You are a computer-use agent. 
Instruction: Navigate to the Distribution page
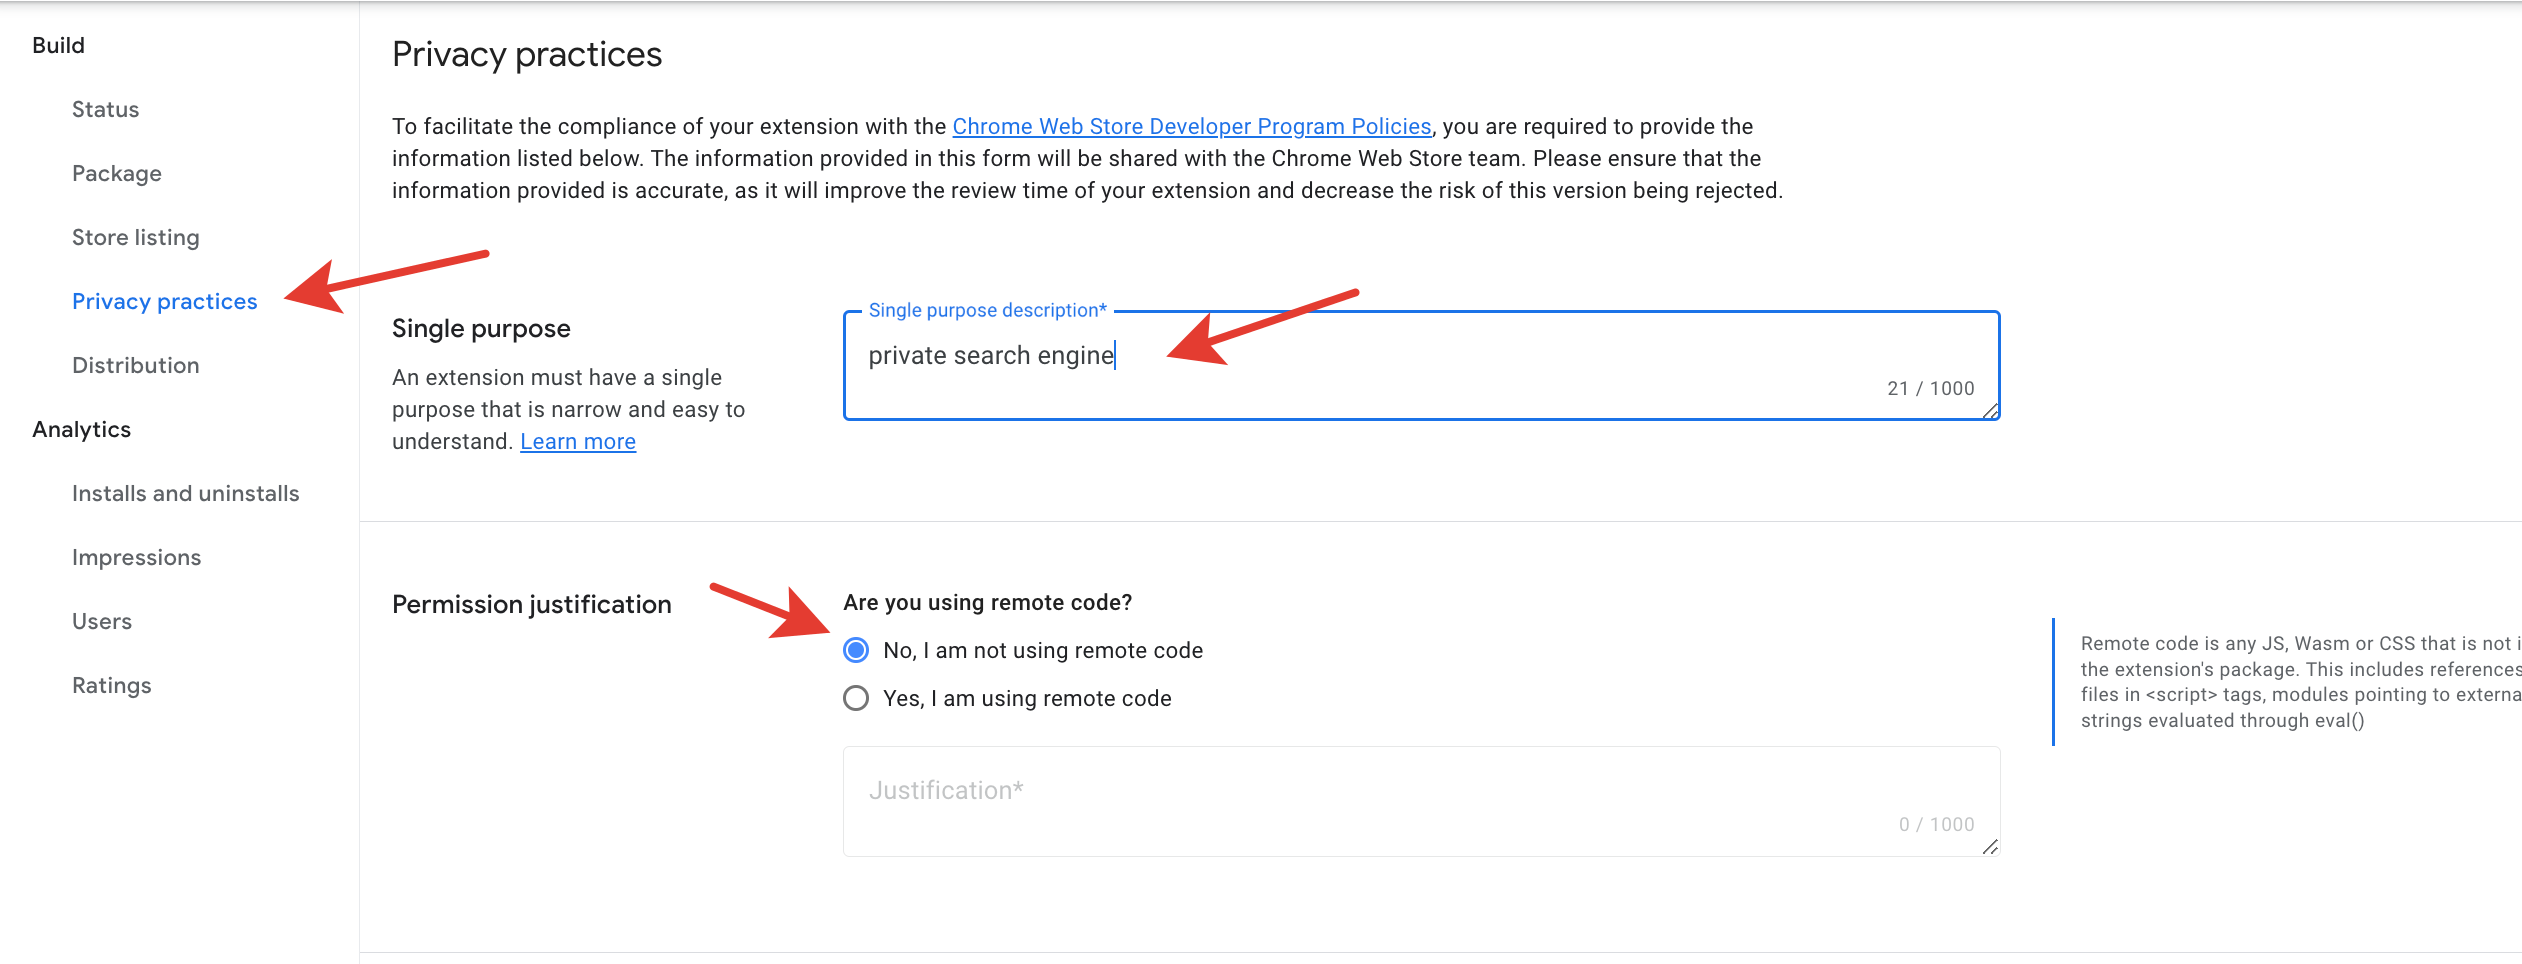tap(135, 365)
